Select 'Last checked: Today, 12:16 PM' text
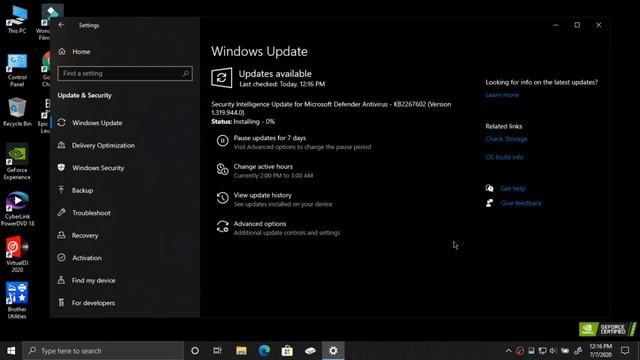 point(282,84)
